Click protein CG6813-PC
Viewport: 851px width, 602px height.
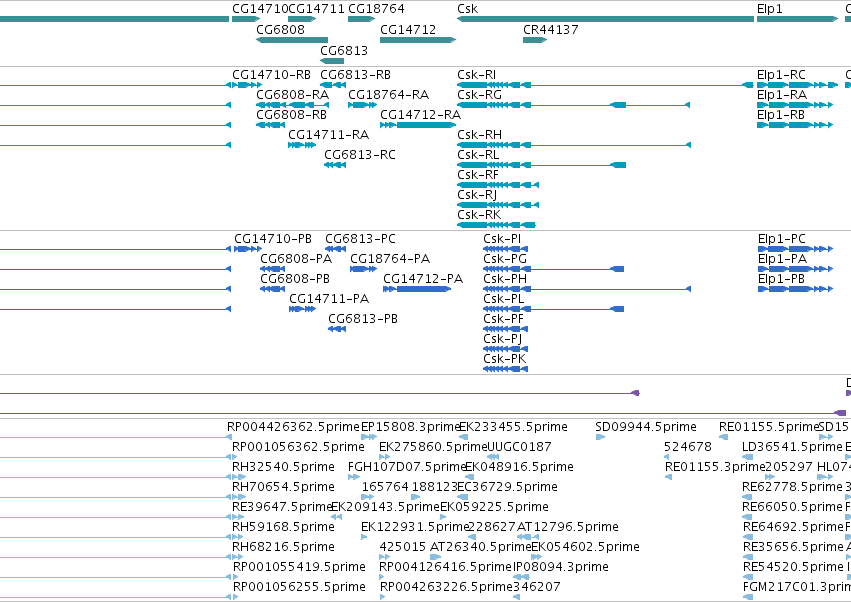tap(335, 249)
